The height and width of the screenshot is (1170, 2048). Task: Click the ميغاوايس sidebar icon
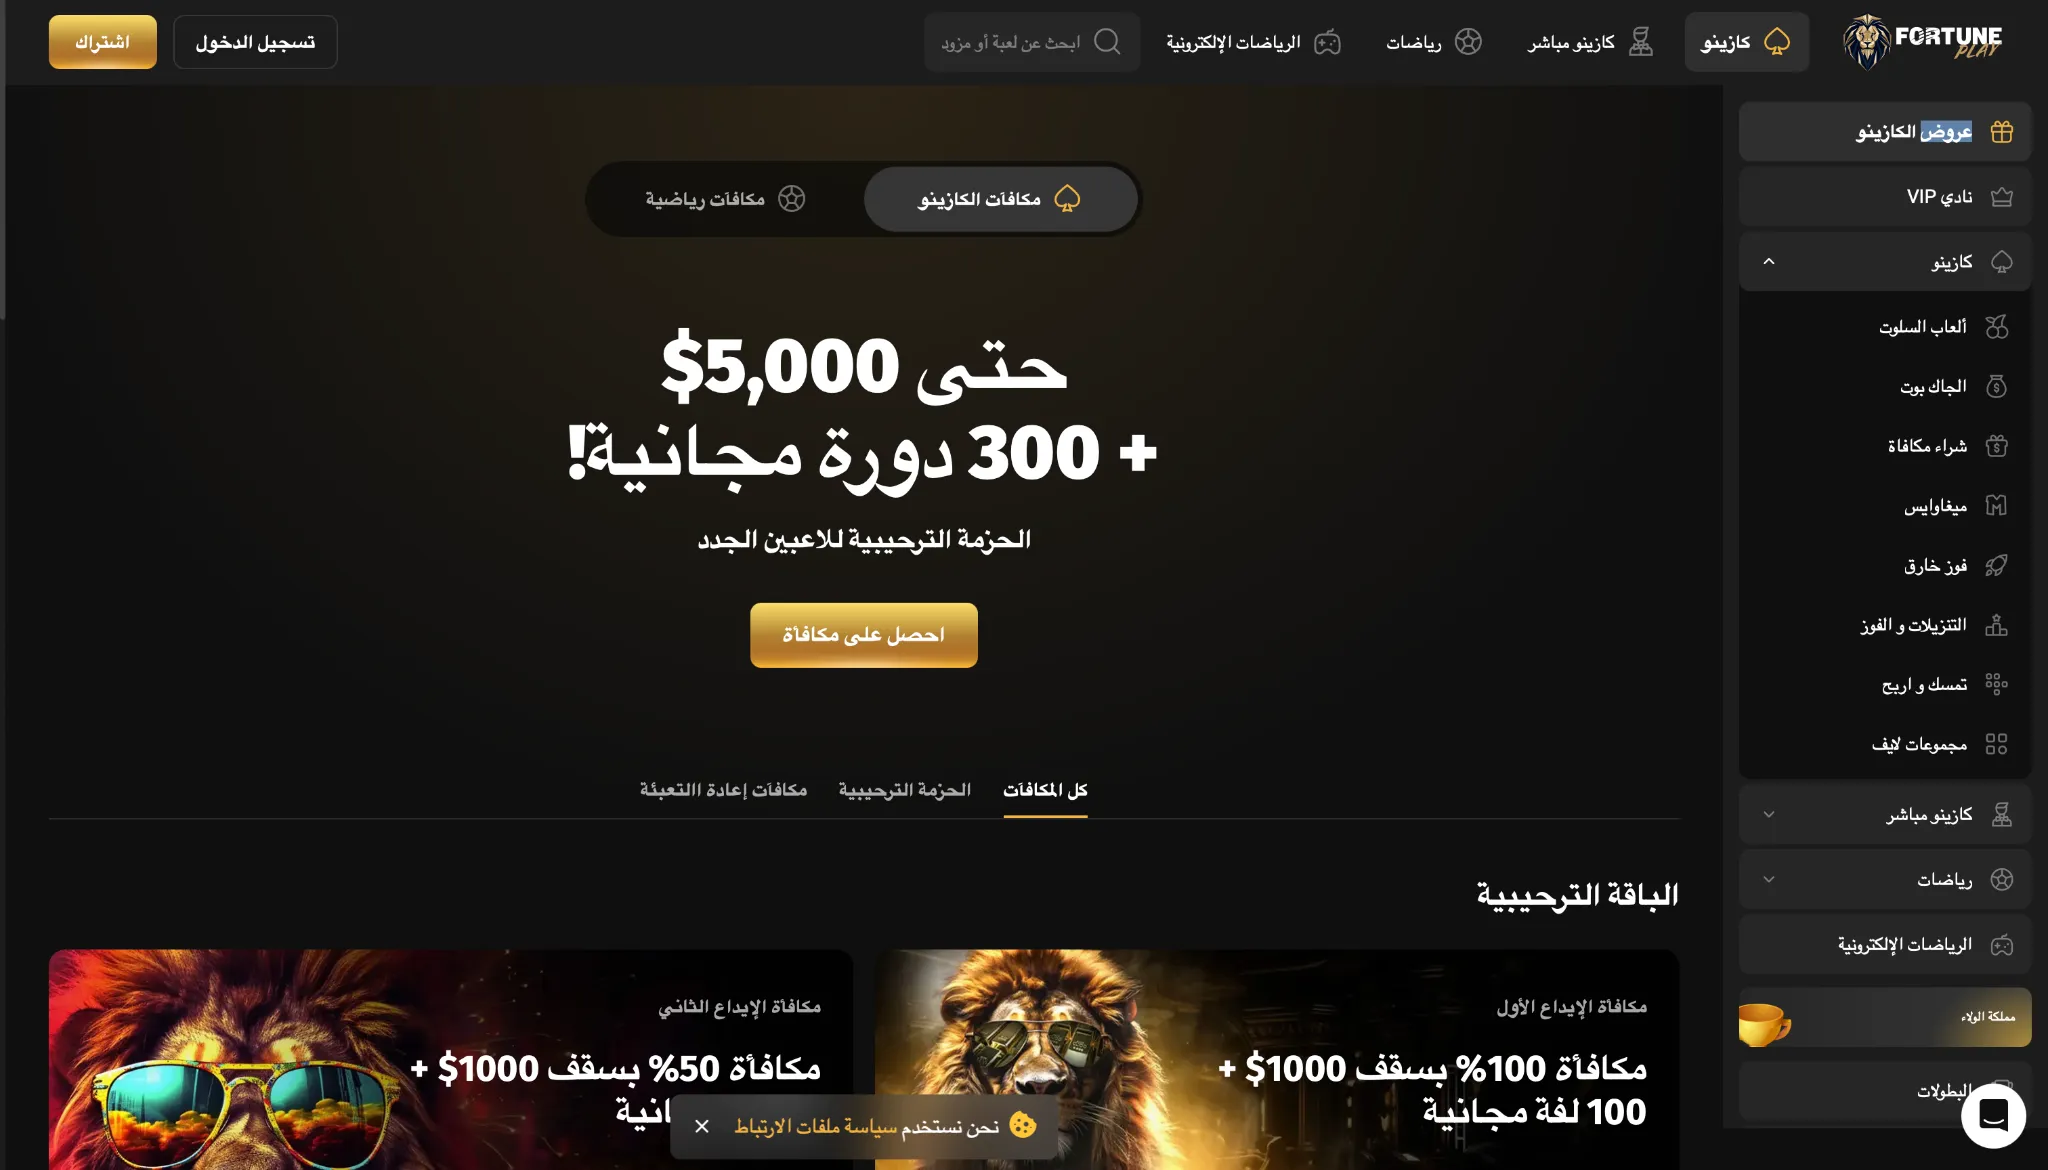click(x=1996, y=506)
